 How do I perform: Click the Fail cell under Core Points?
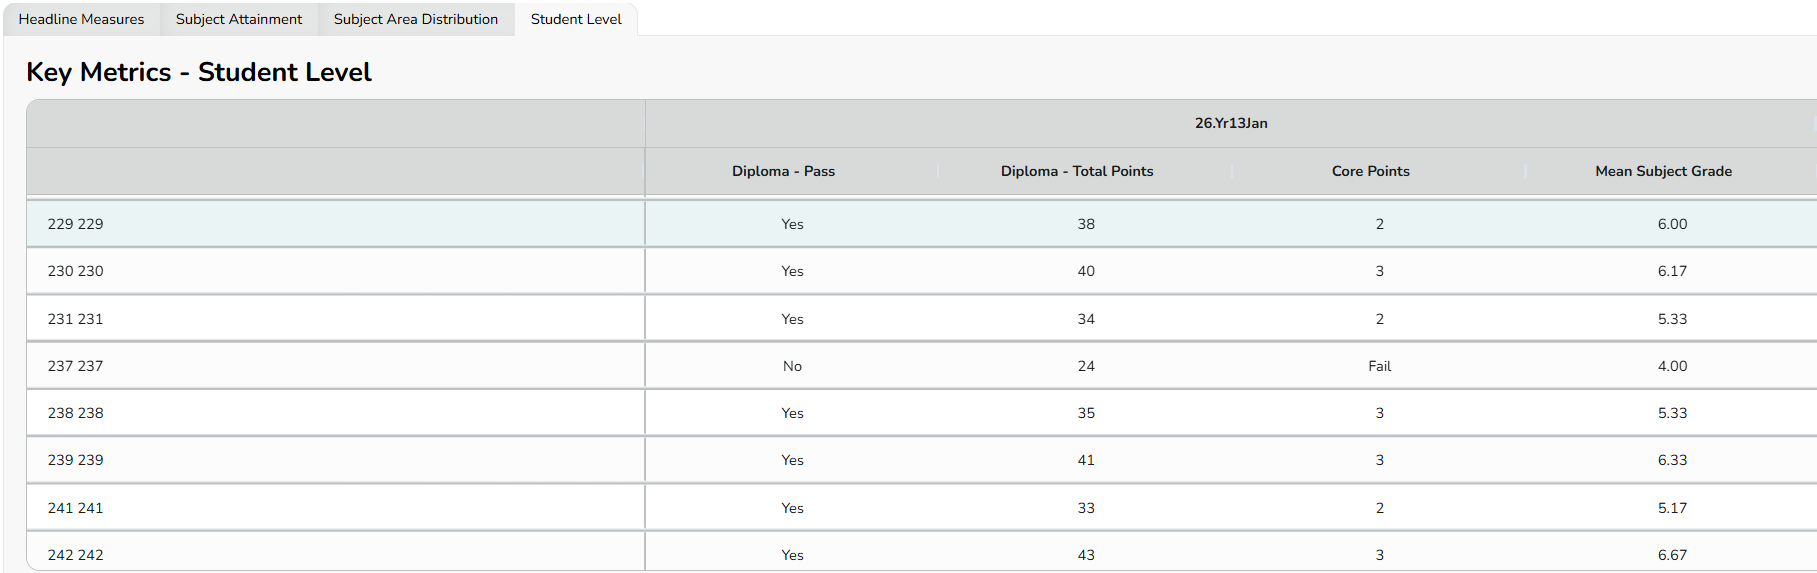coord(1379,366)
